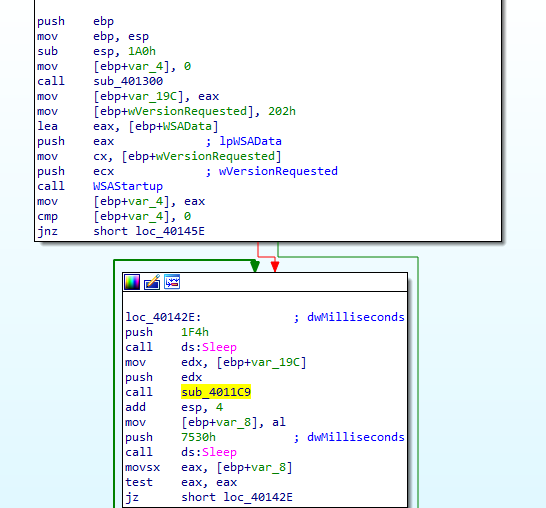Click the group nodes icon in node header
The height and width of the screenshot is (508, 546).
(172, 282)
